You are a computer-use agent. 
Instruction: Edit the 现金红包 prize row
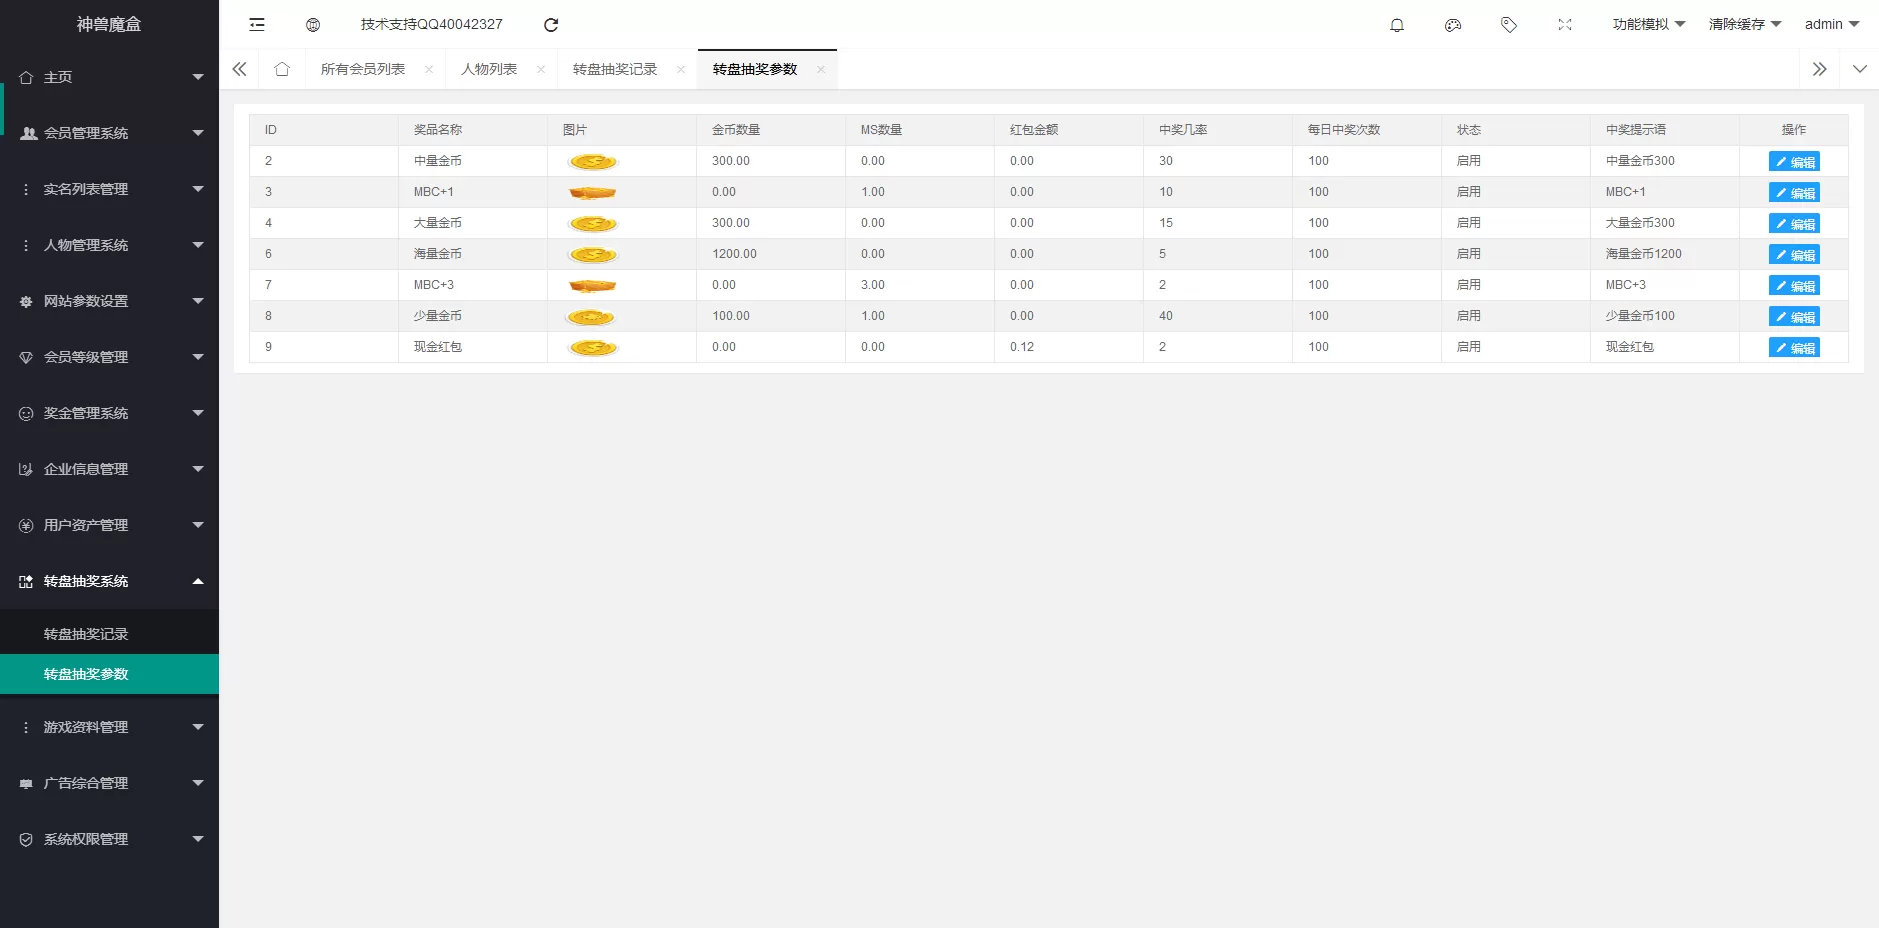[x=1794, y=348]
